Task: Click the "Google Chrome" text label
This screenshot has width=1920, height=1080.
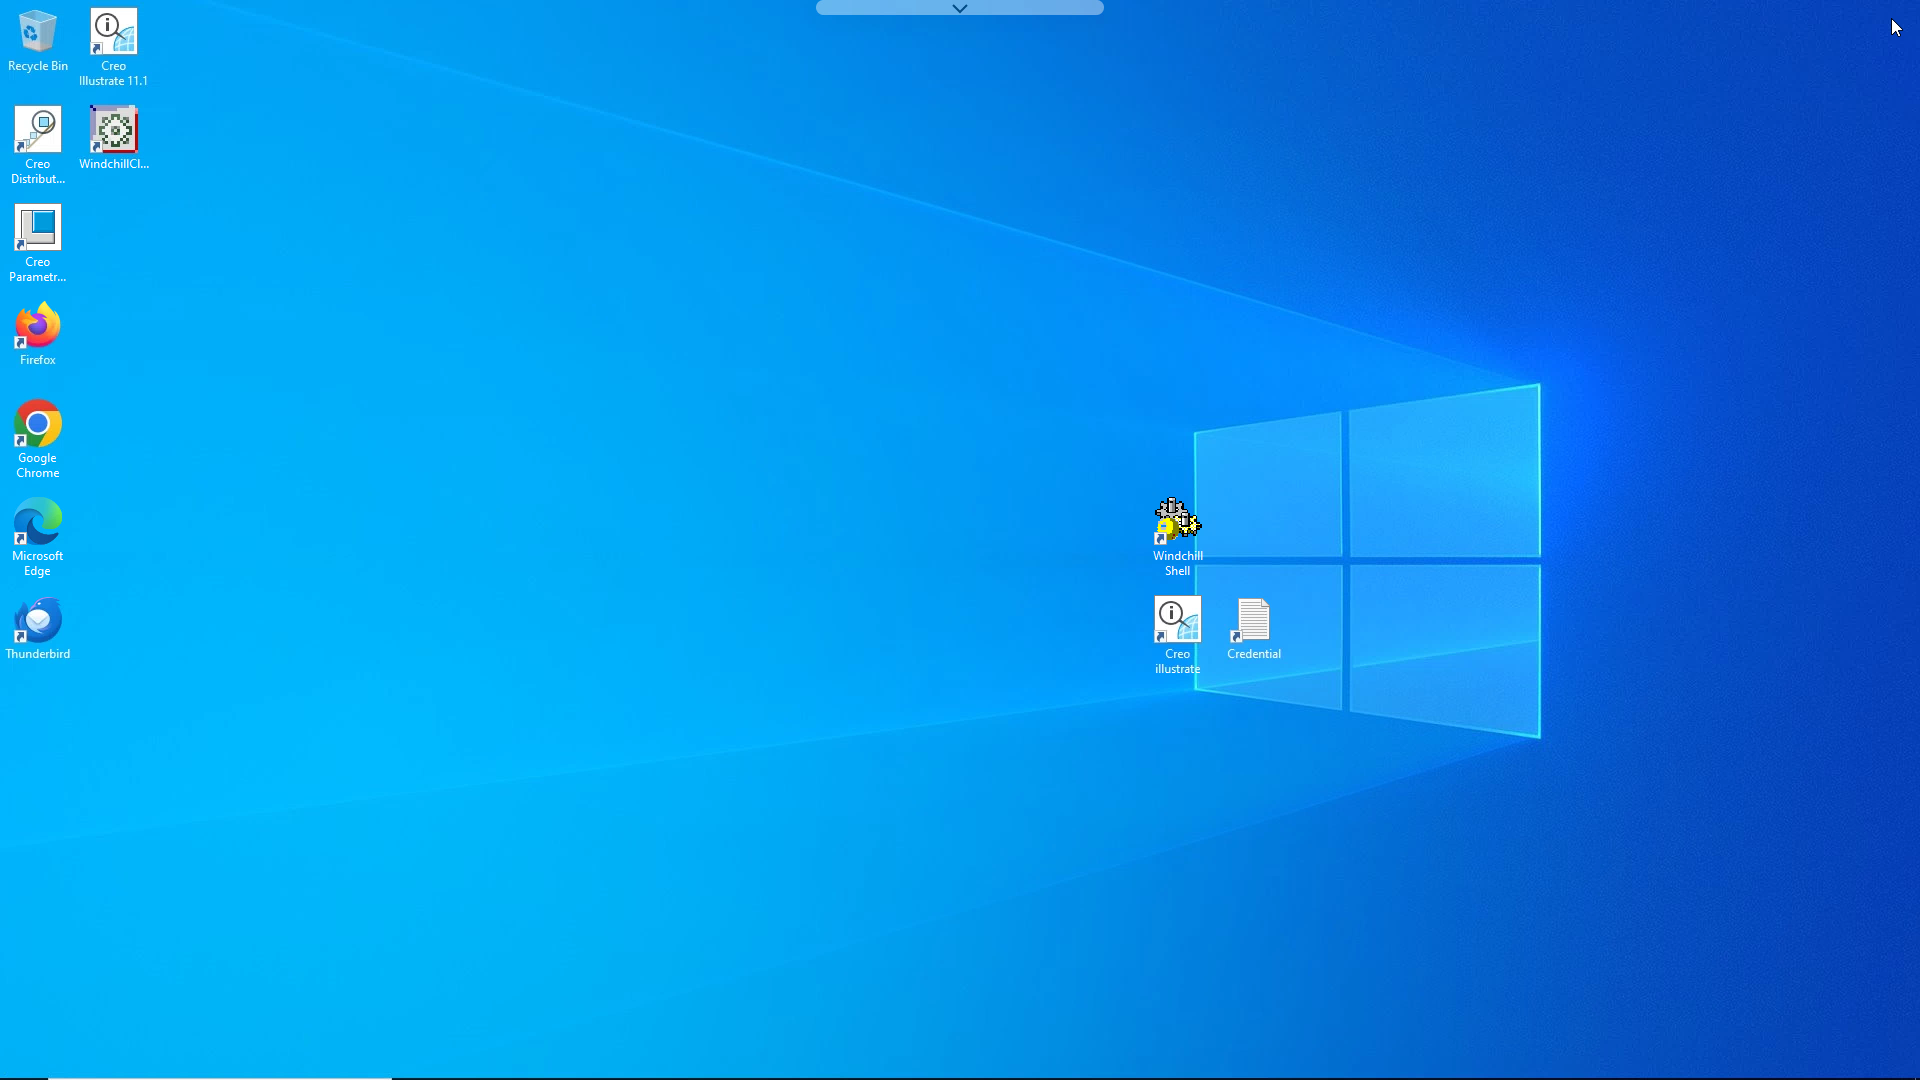Action: click(x=37, y=466)
